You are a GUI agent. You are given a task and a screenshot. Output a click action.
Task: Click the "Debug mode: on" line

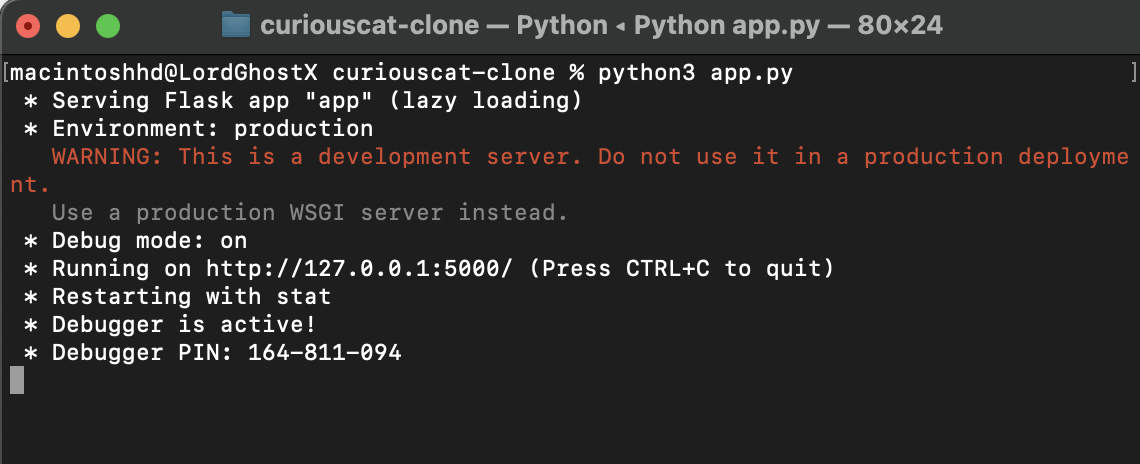(x=149, y=241)
